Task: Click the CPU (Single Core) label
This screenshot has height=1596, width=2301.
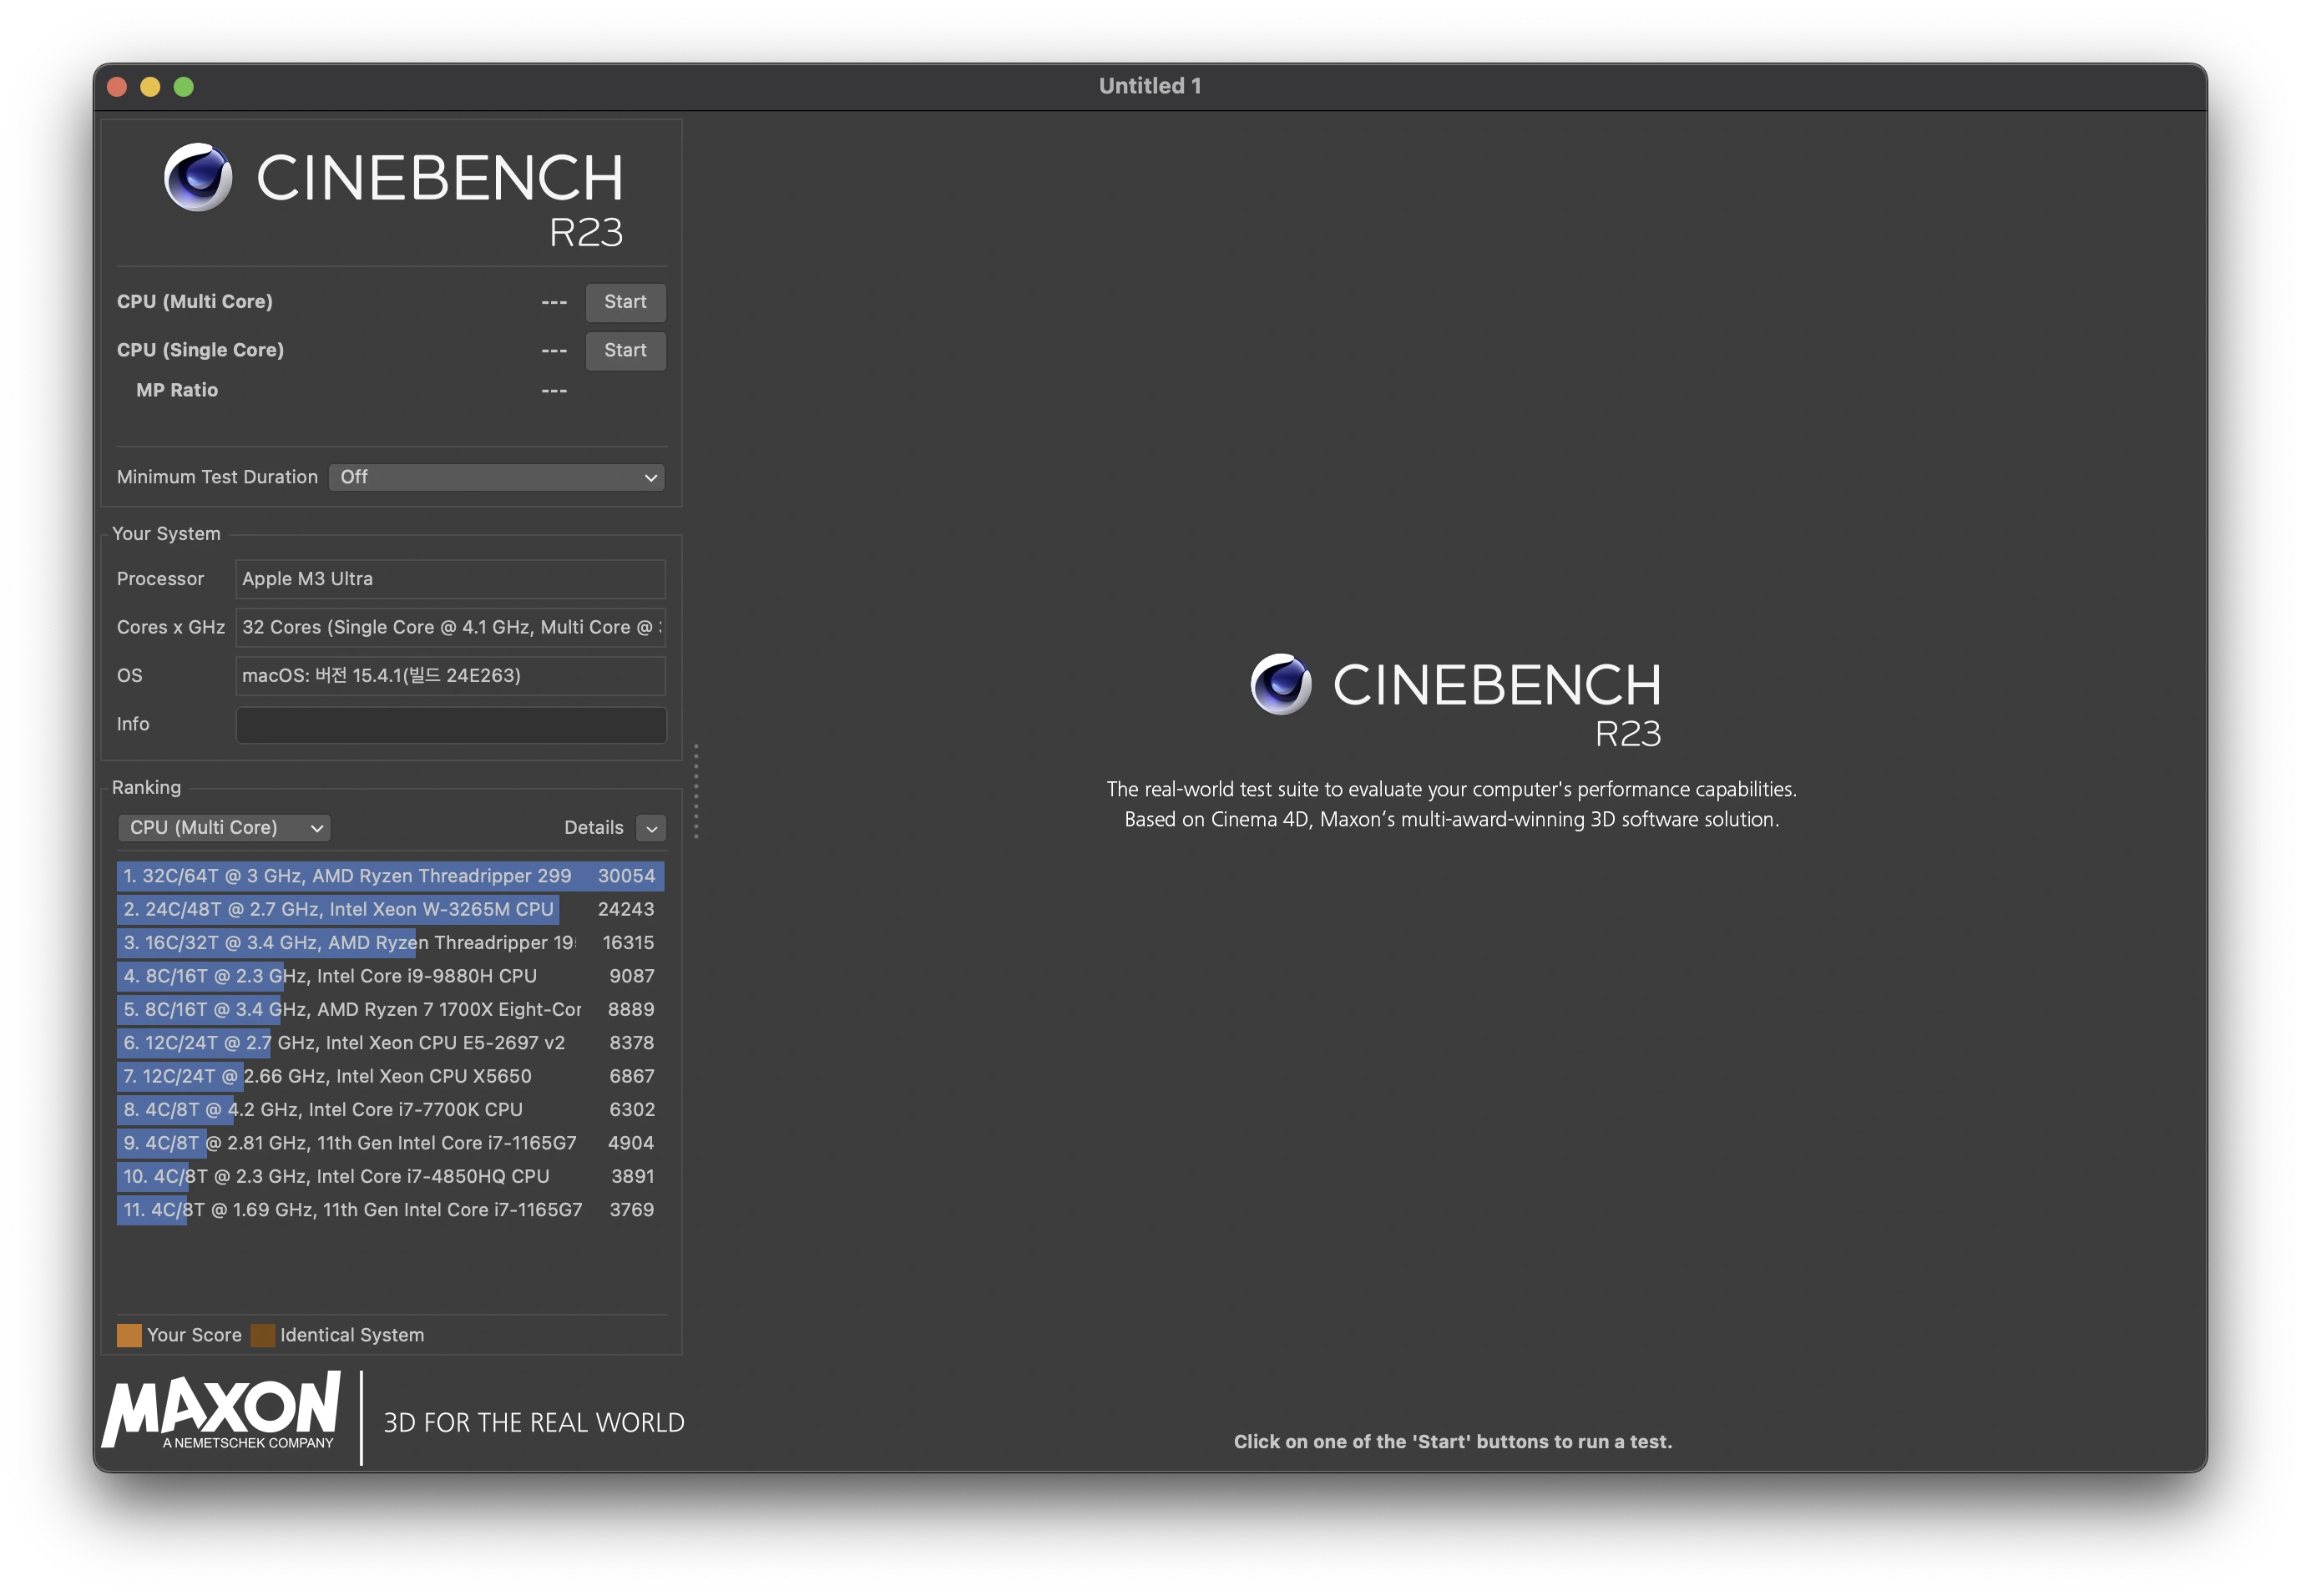Action: [x=200, y=350]
